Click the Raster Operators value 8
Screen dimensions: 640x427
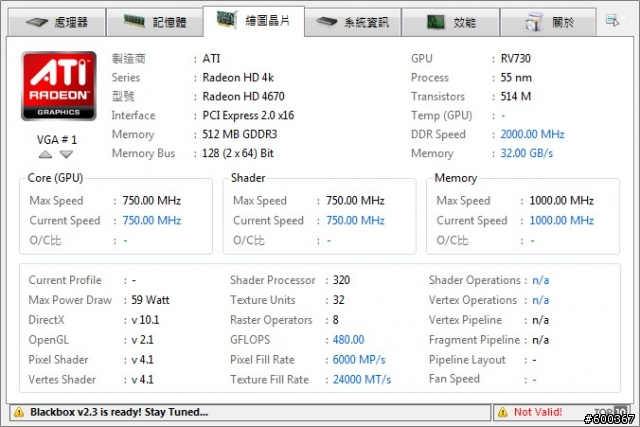[x=336, y=320]
